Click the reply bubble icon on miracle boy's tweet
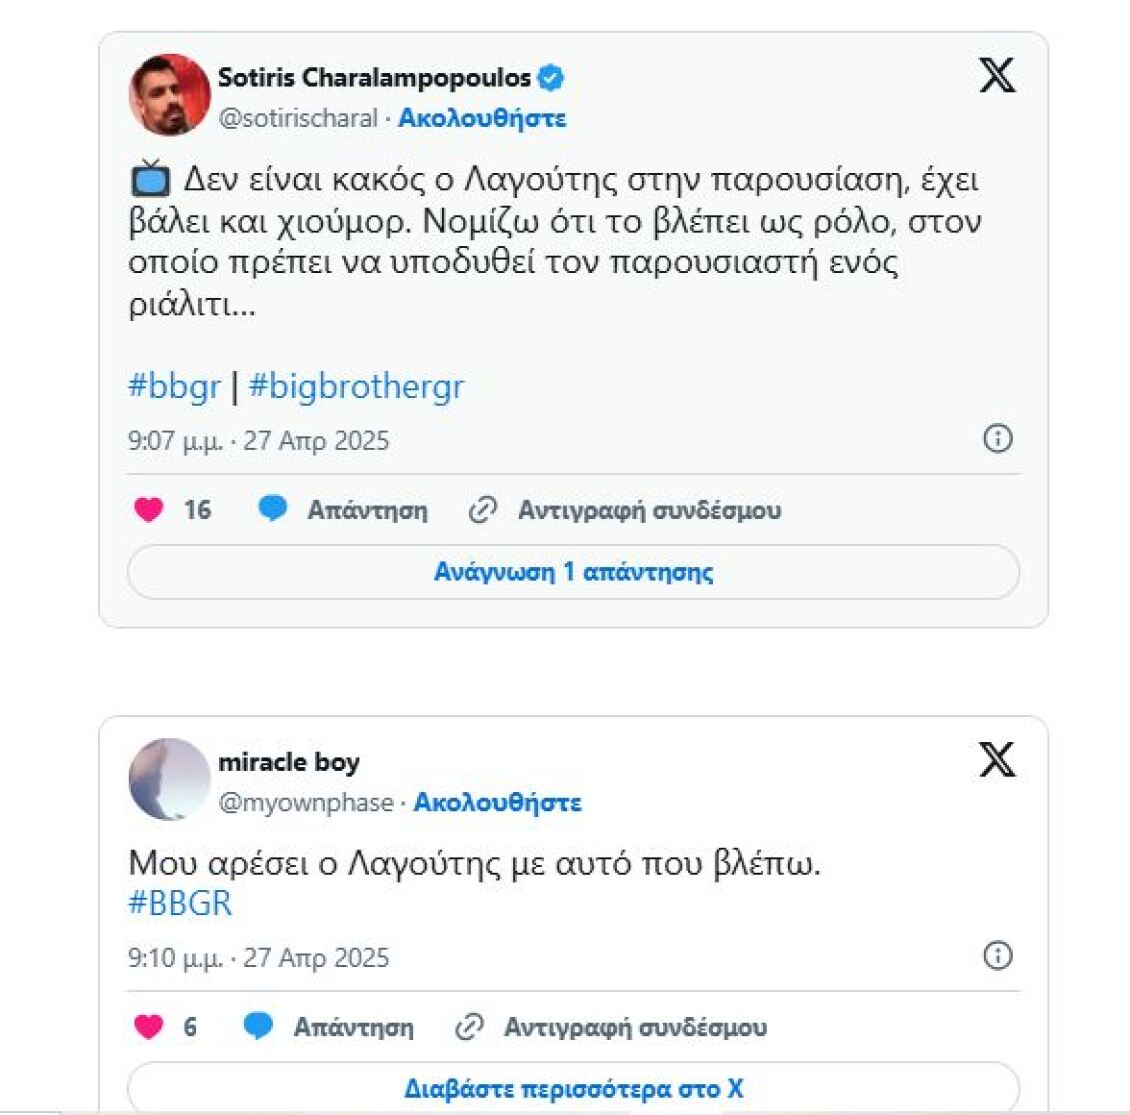This screenshot has width=1130, height=1115. click(258, 1026)
